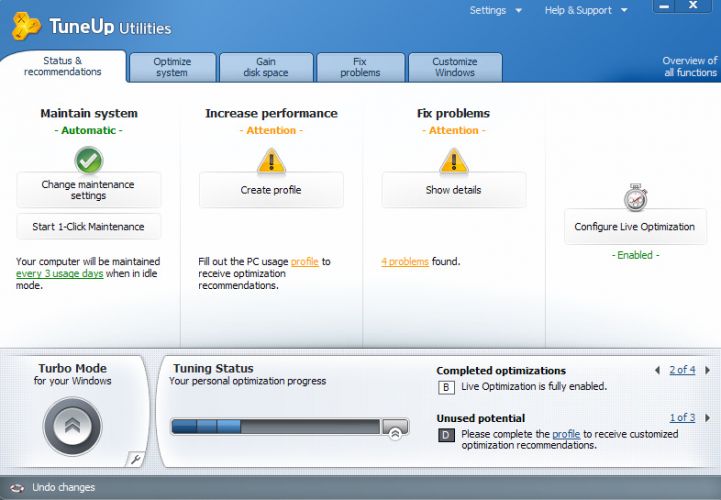Click the Tuning Status progress bar
This screenshot has width=721, height=500.
[x=276, y=426]
